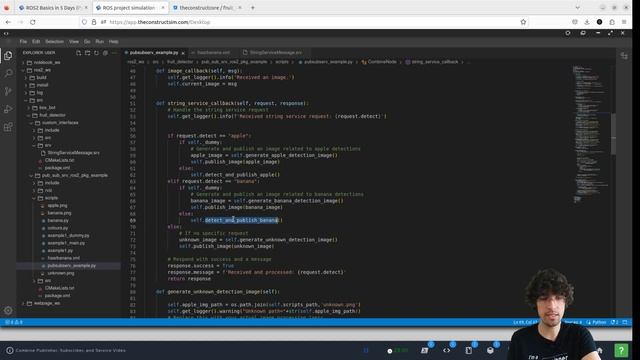Open the Edit menu
640x360 pixels.
pos(36,42)
